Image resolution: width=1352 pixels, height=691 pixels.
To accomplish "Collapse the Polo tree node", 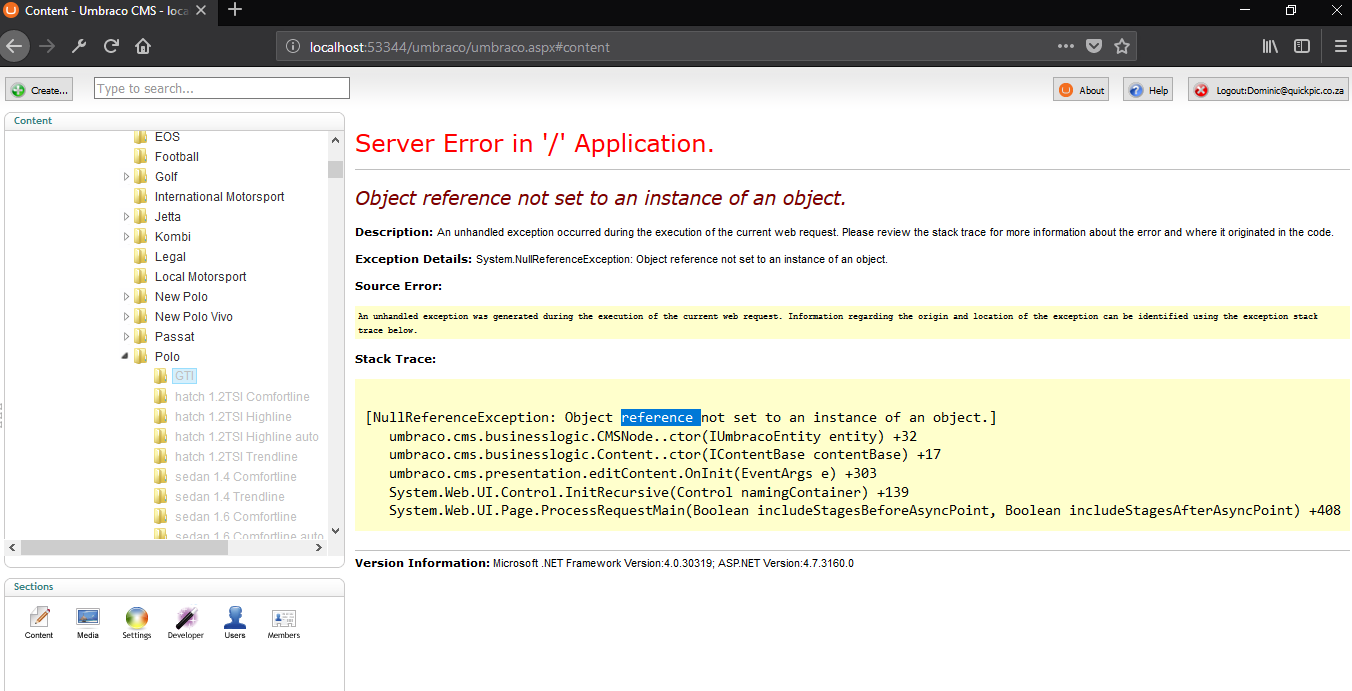I will click(x=127, y=356).
